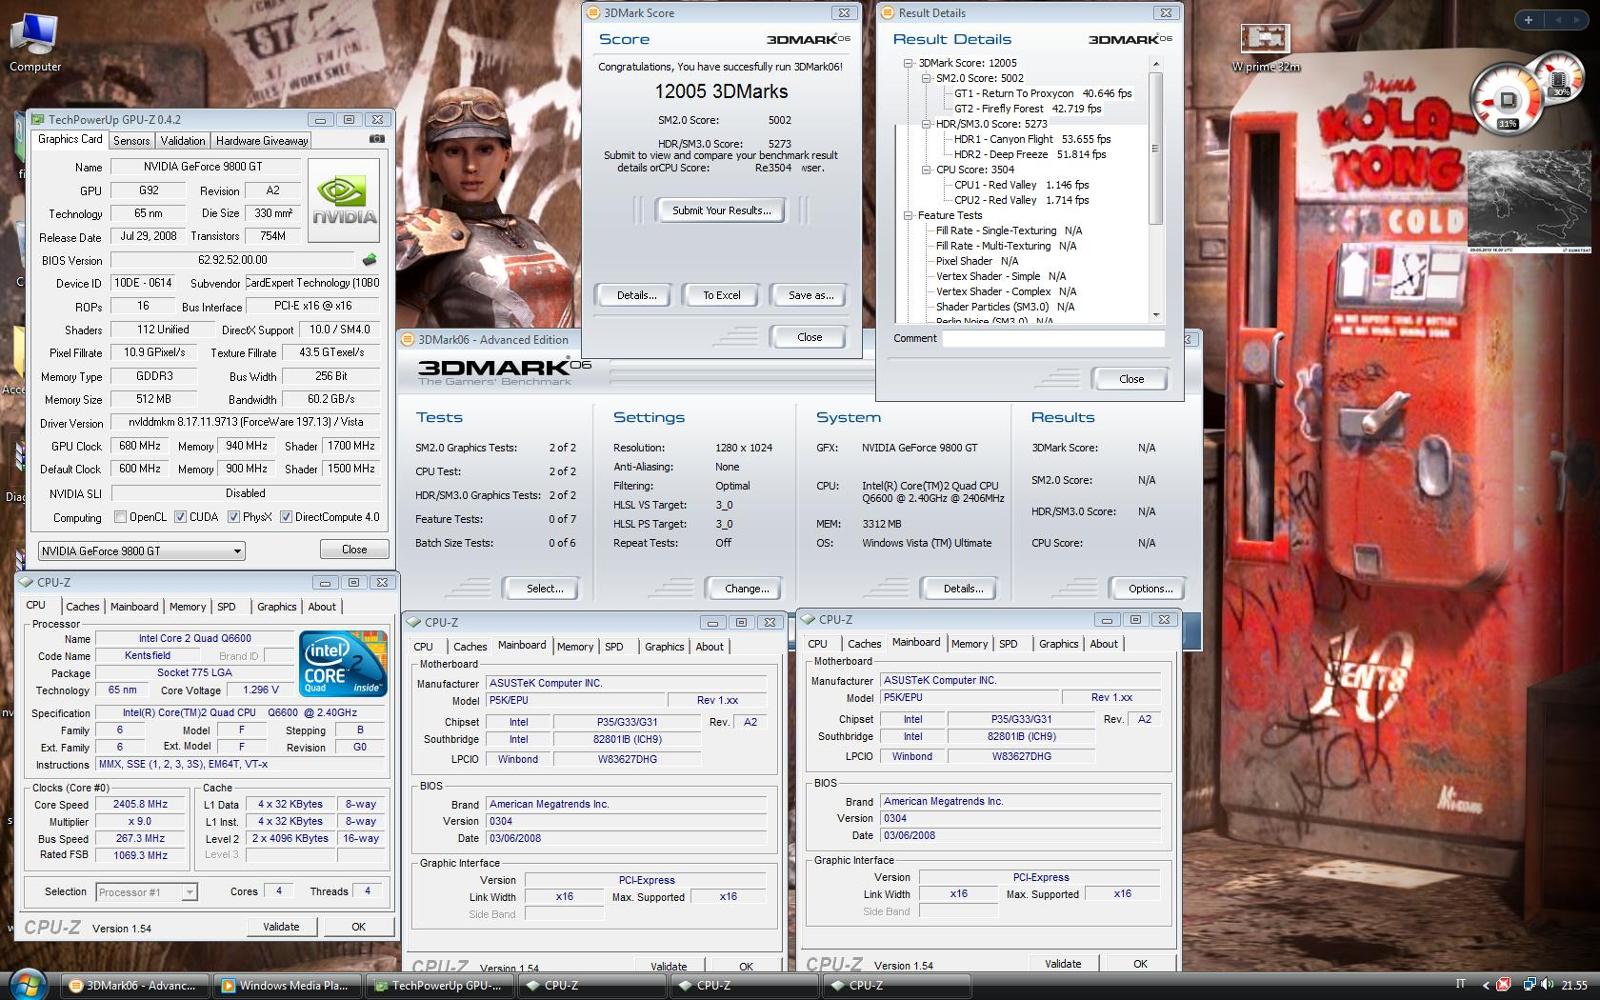Image resolution: width=1600 pixels, height=1000 pixels.
Task: Open the W prime 32m desktop shortcut
Action: pyautogui.click(x=1265, y=48)
